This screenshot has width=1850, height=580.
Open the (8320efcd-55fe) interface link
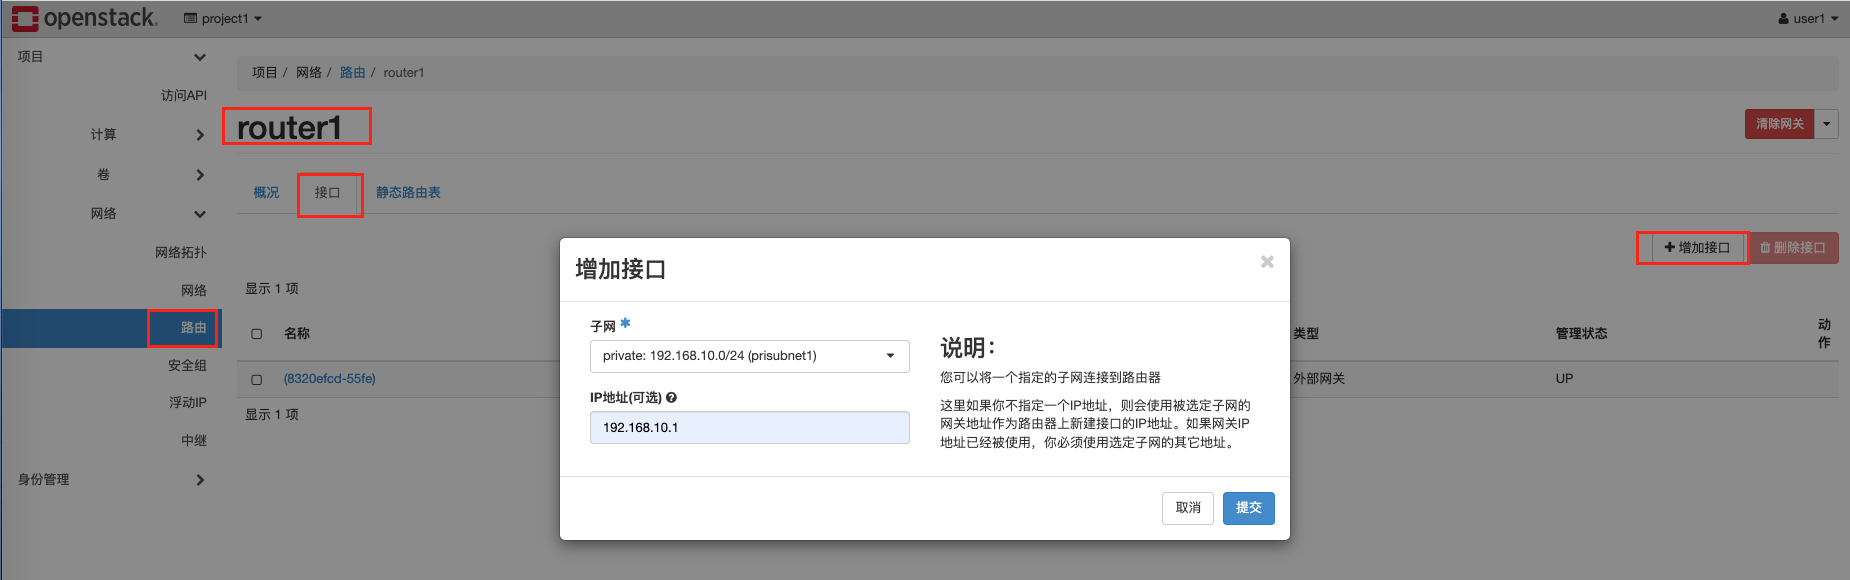pos(330,379)
